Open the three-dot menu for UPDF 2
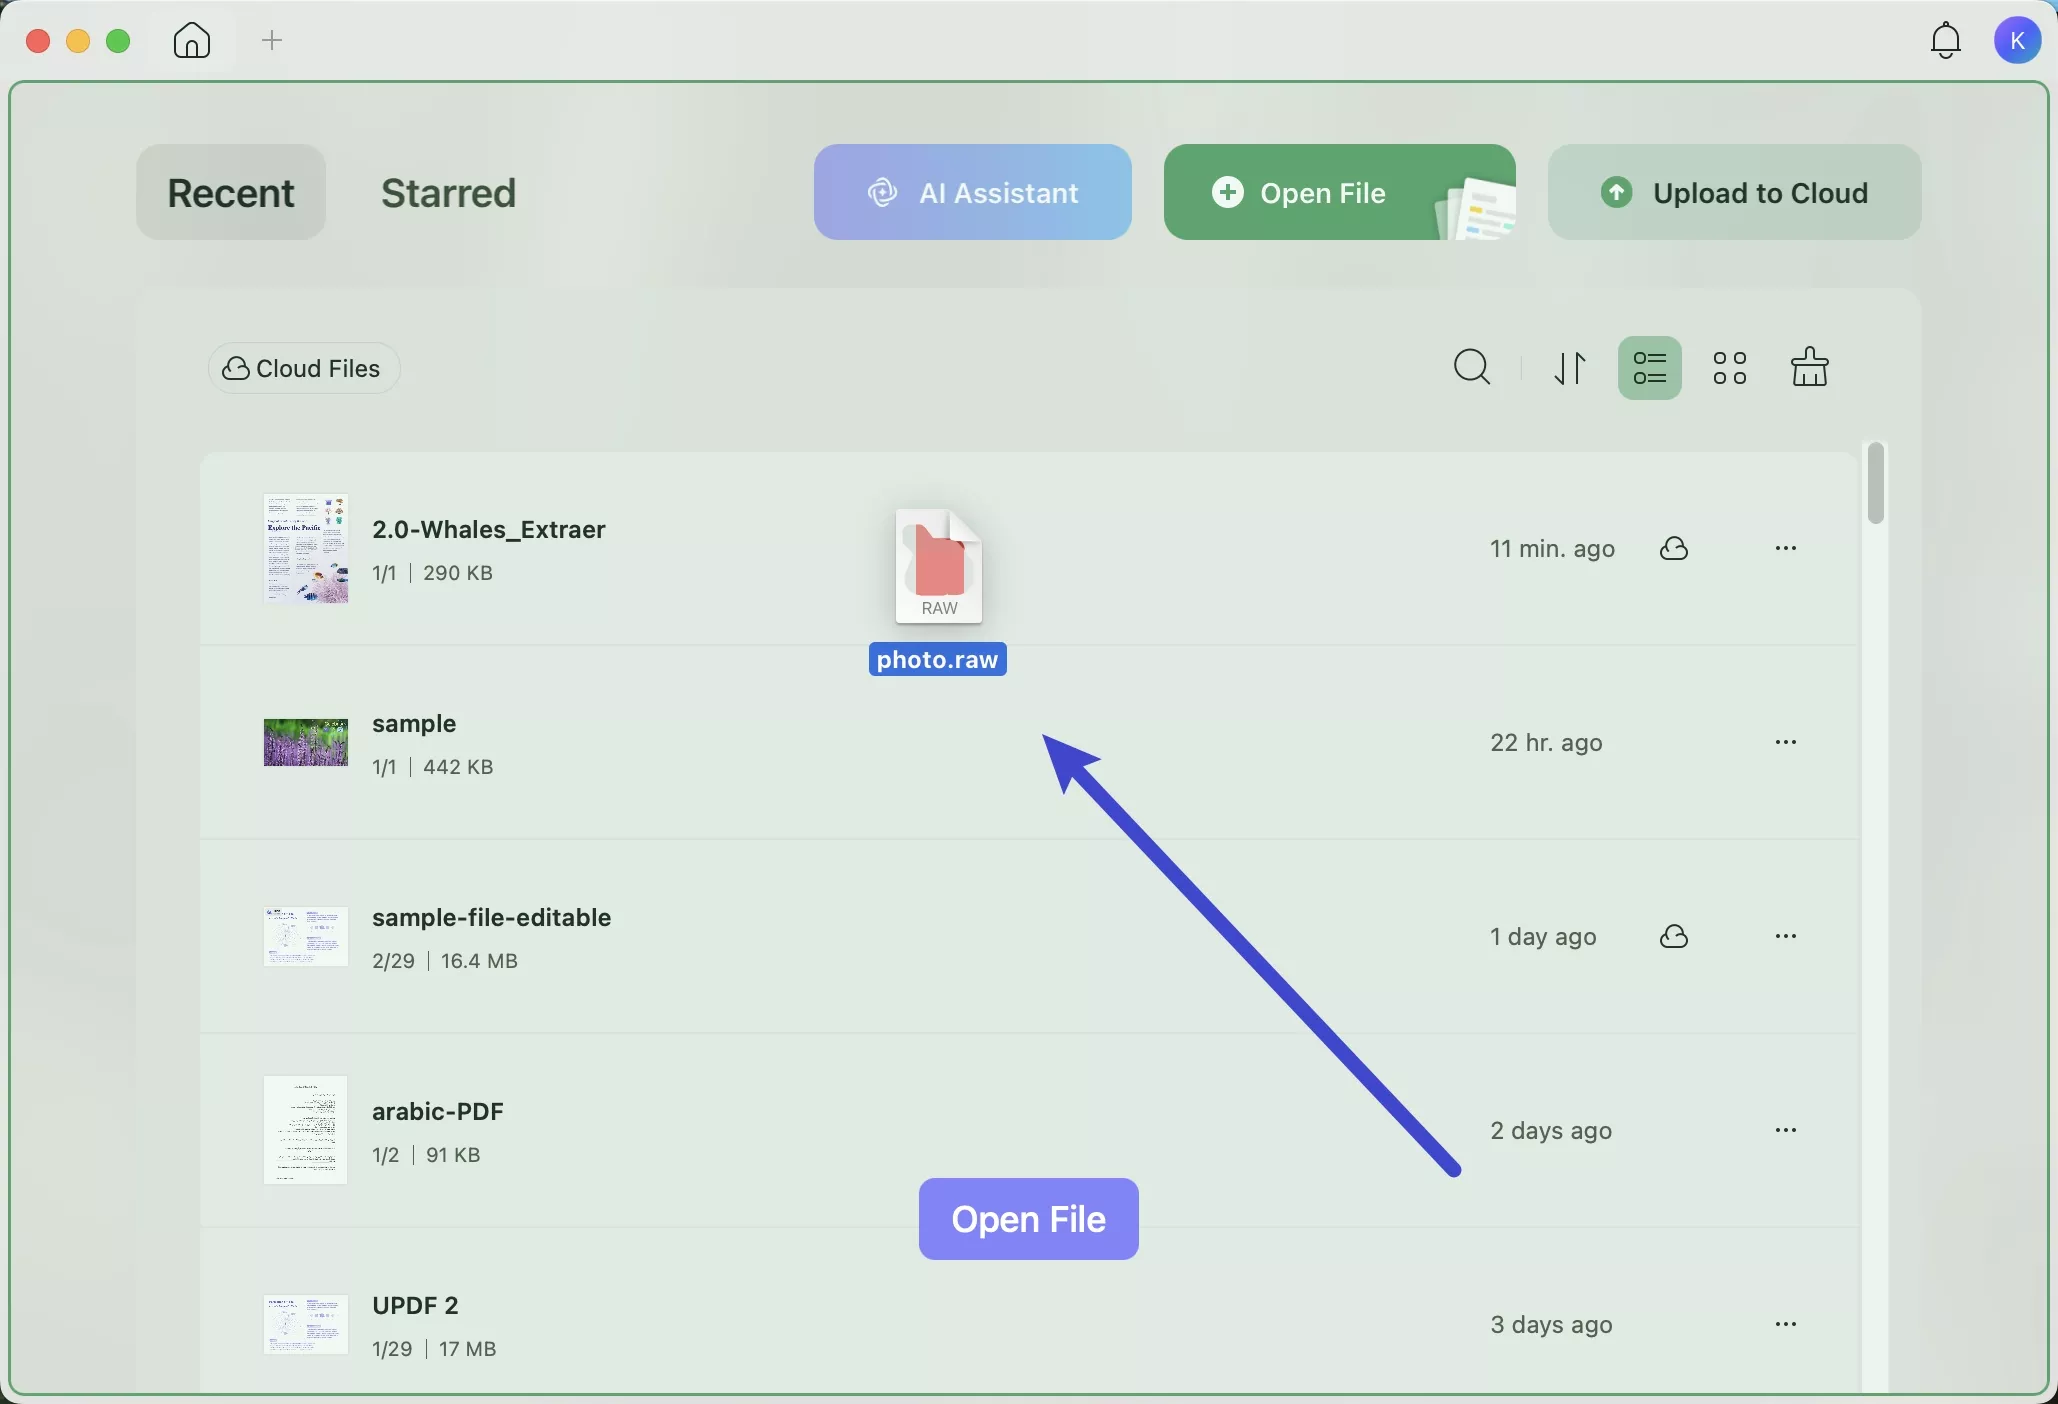 1786,1324
